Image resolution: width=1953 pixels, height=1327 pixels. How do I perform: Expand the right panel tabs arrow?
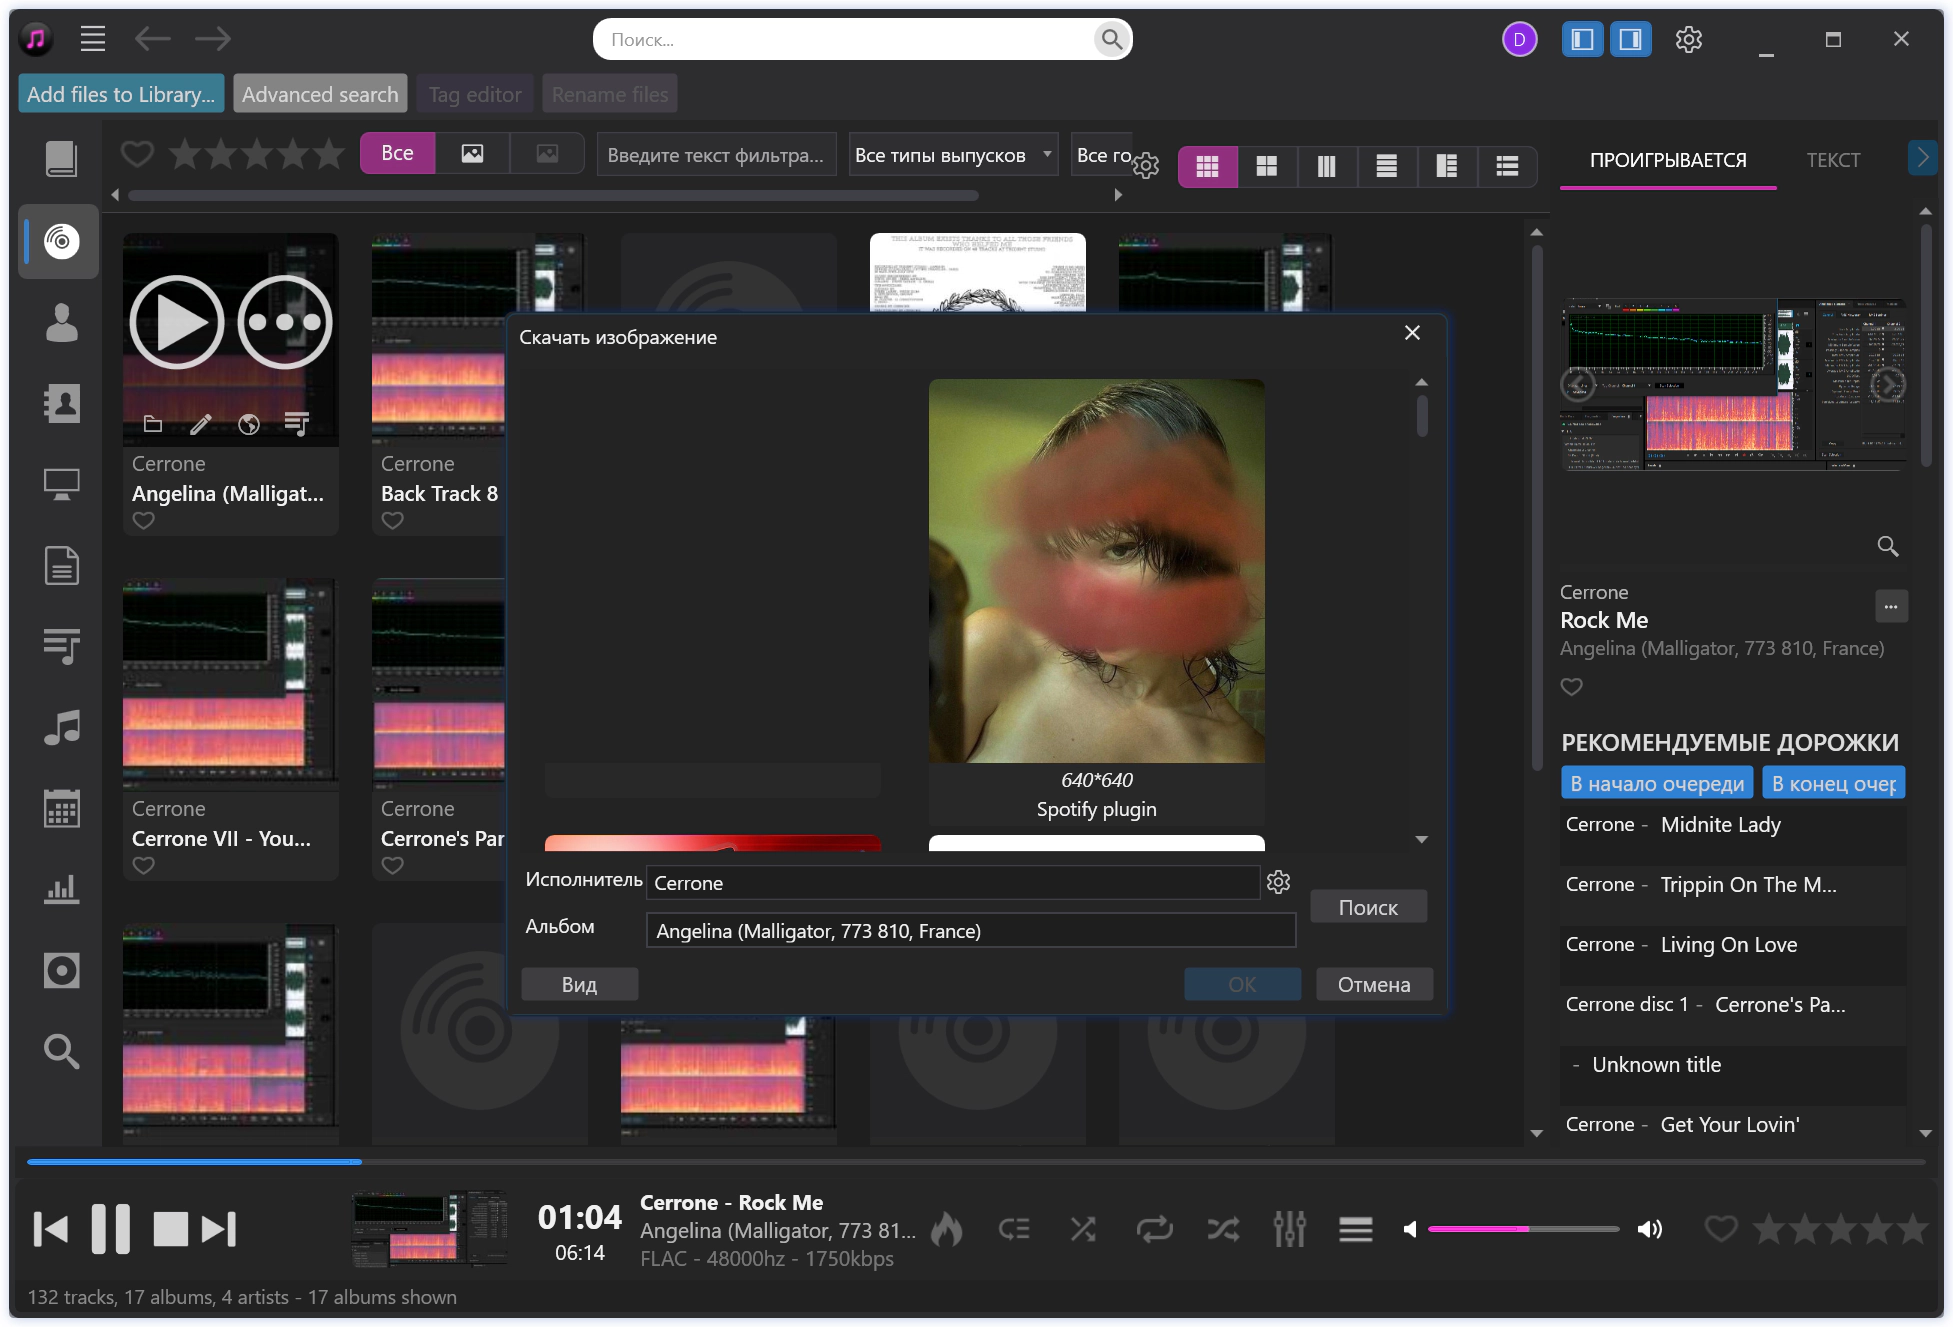click(x=1922, y=158)
